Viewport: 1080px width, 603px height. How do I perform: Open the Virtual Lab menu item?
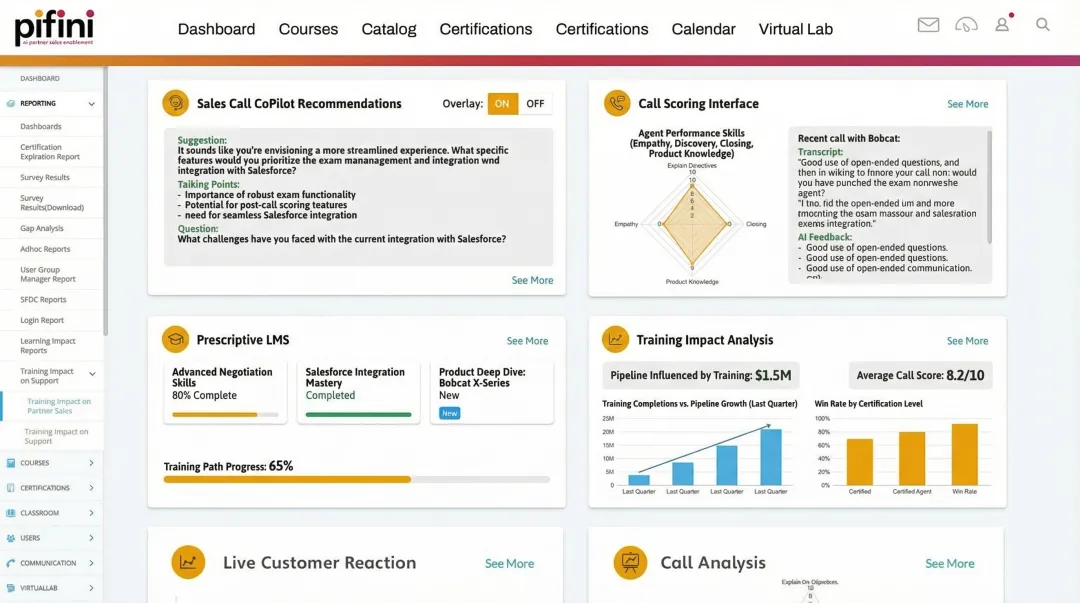click(795, 29)
